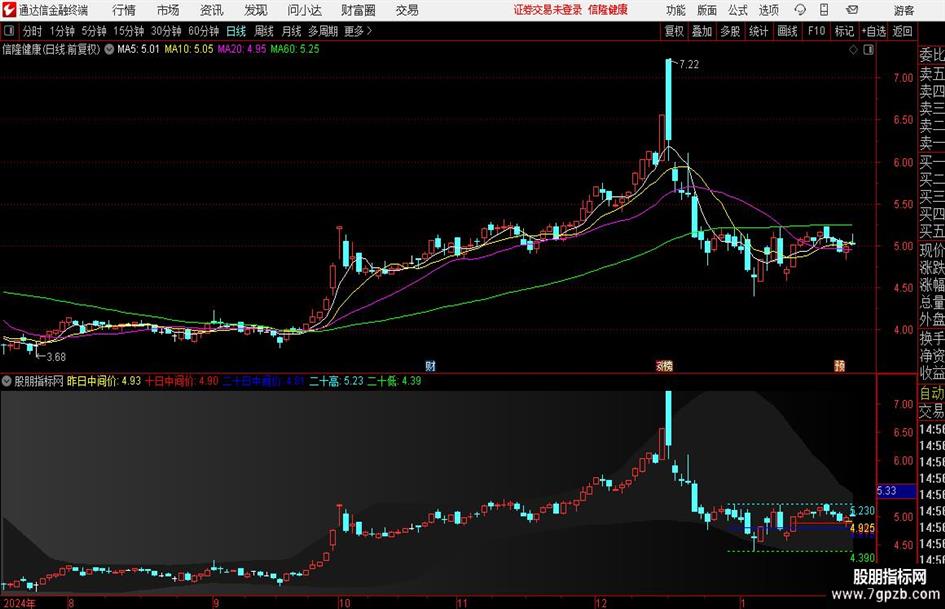
Task: Click the 叠加 button
Action: (702, 31)
